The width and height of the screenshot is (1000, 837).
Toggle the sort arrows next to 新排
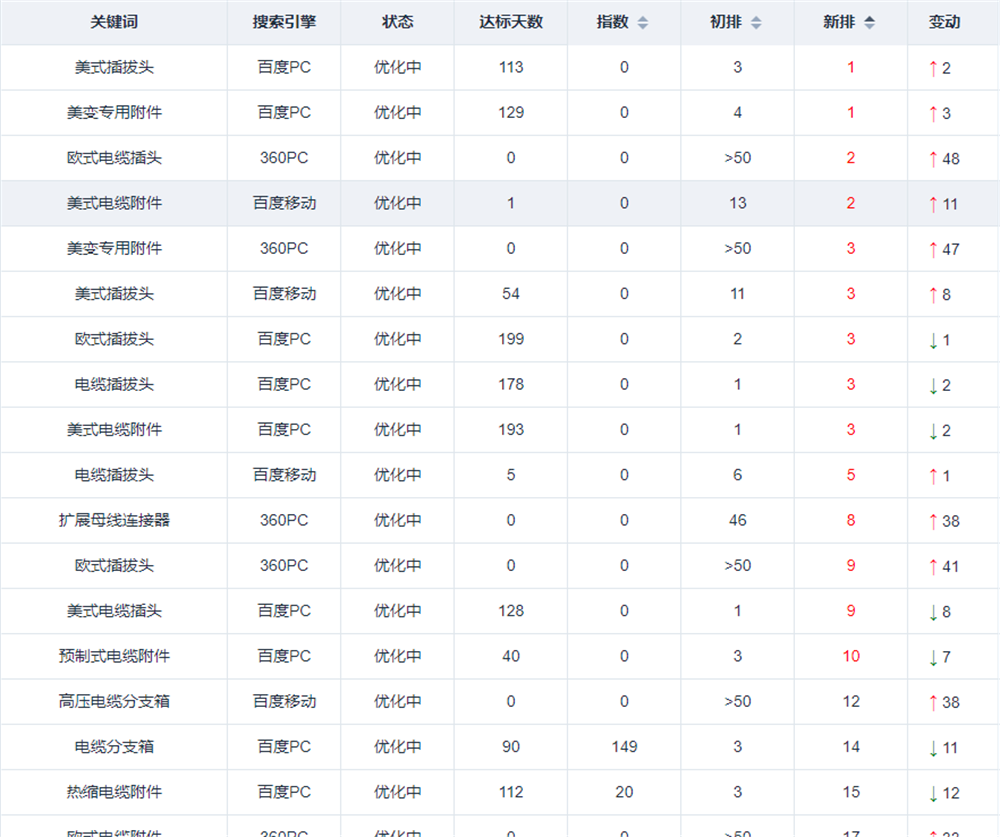point(869,22)
